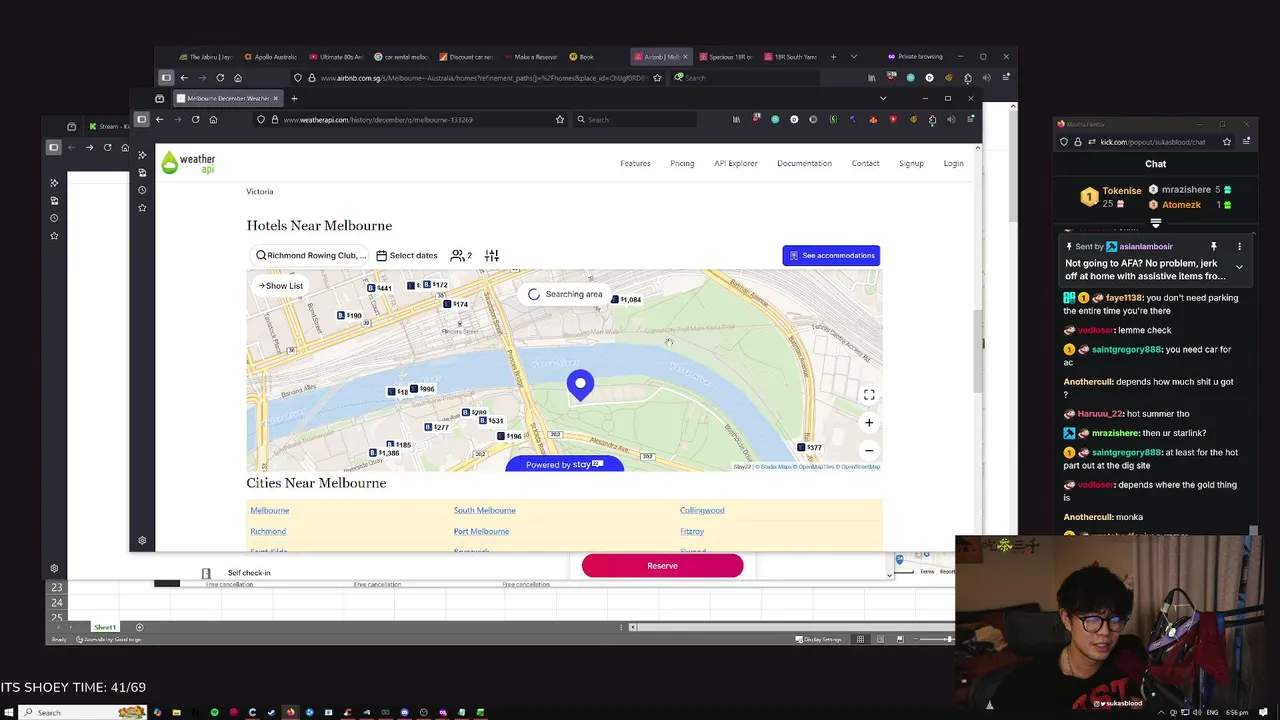Click the Richmond Rowing Club search field
The height and width of the screenshot is (720, 1280).
coord(311,255)
